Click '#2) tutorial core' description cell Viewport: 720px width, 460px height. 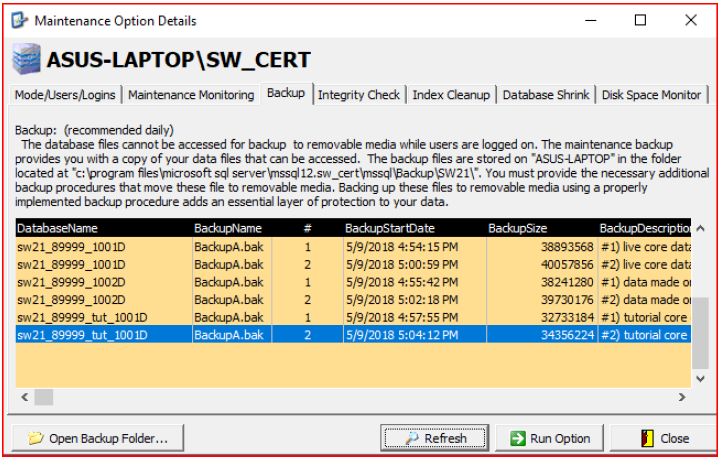(x=645, y=335)
